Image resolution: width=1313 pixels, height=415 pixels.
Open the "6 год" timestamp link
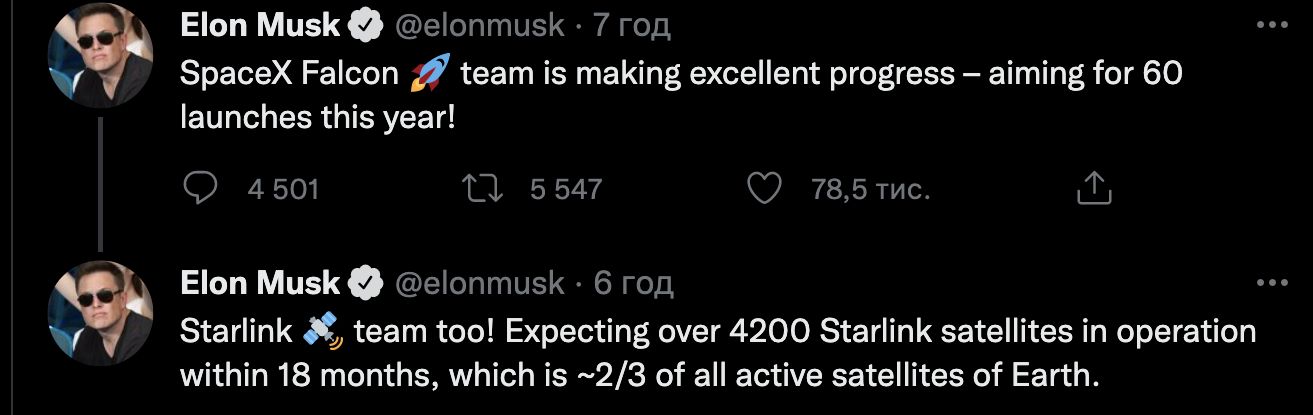(x=633, y=285)
